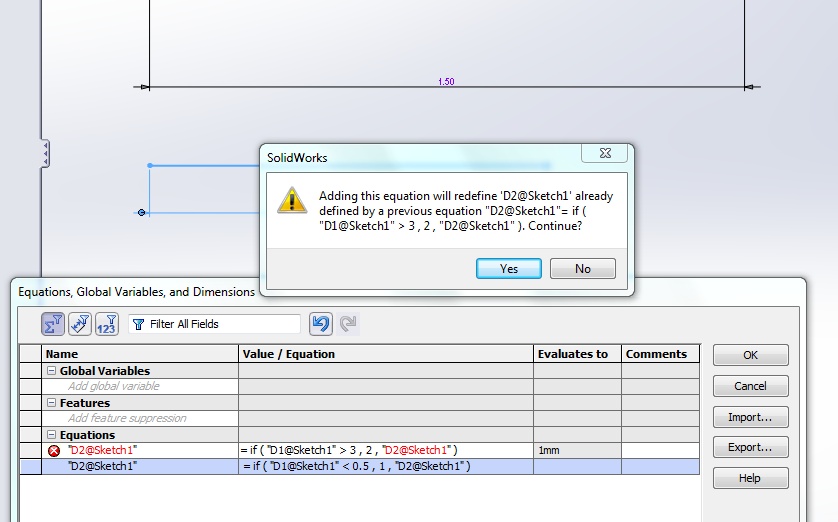Close the SolidWorks warning dialog
The height and width of the screenshot is (522, 838).
605,153
